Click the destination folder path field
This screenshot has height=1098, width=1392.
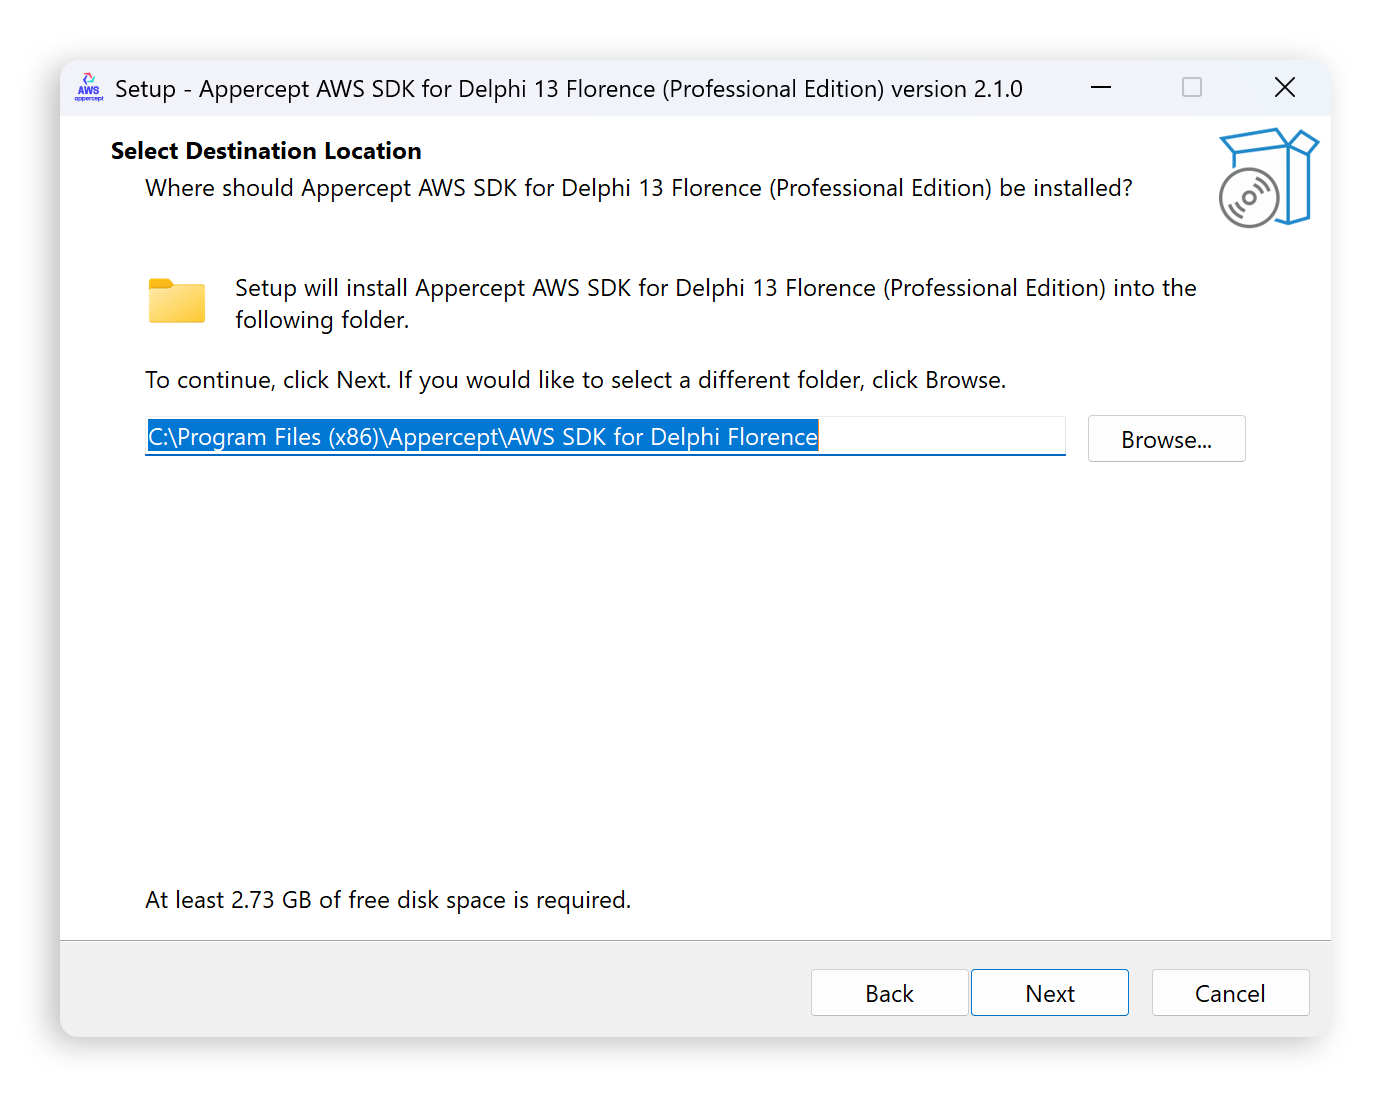[605, 437]
